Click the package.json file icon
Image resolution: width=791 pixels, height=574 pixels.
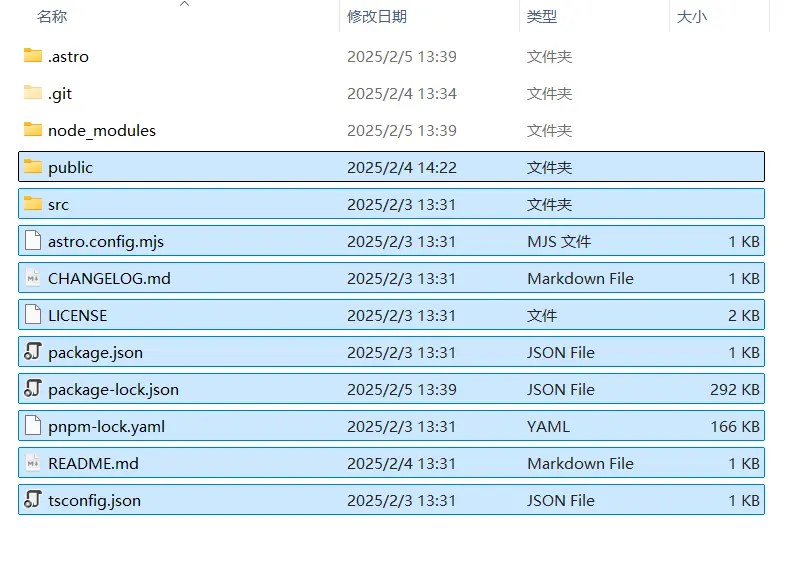click(33, 352)
